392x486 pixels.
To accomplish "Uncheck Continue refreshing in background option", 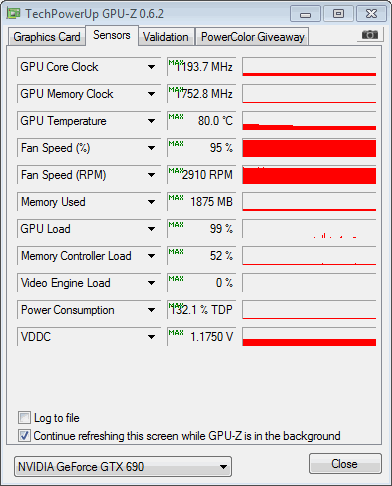I will 24,436.
